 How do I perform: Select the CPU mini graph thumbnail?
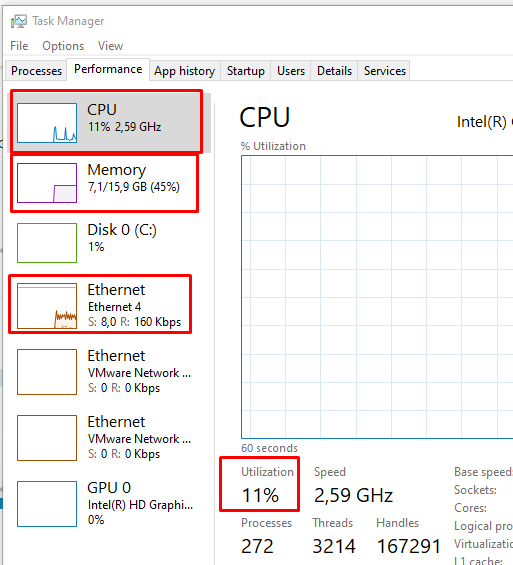pos(47,123)
